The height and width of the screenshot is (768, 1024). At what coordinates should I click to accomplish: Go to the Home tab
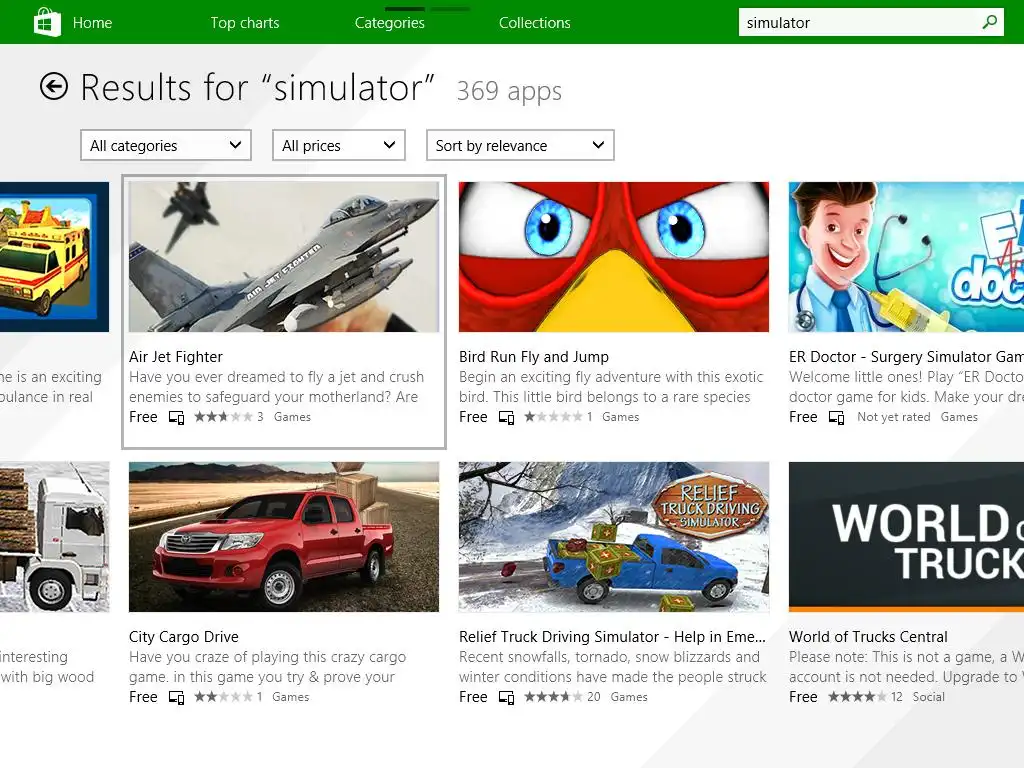point(92,23)
